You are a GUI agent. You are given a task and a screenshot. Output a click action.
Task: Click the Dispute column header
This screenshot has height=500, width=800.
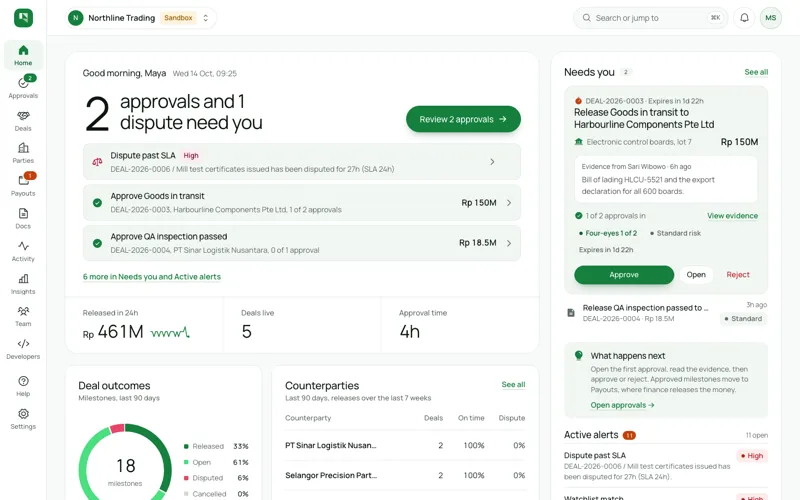512,418
